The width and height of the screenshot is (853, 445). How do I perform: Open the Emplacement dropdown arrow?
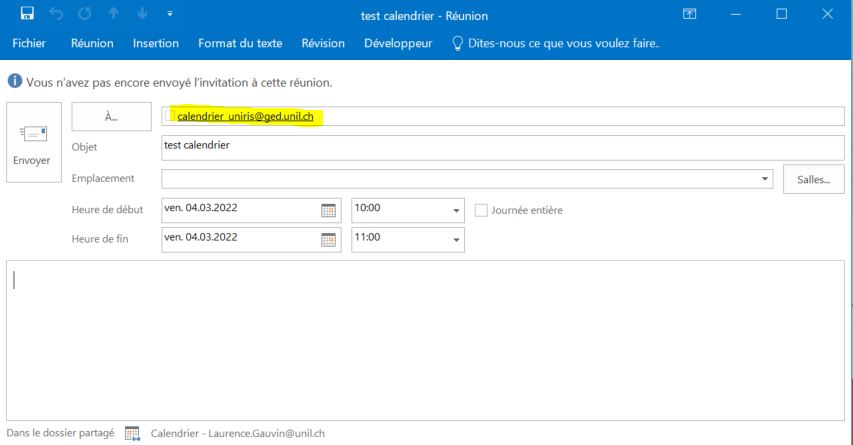pyautogui.click(x=766, y=179)
